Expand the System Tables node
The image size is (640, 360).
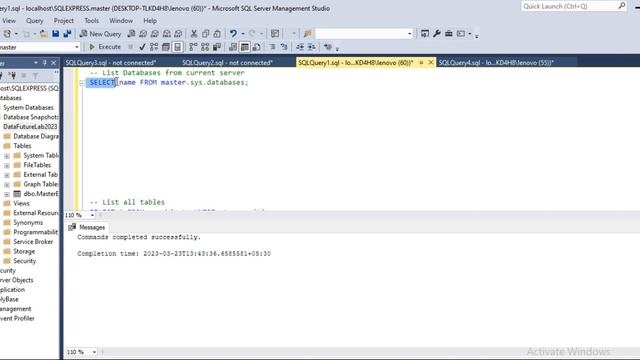tap(7, 156)
